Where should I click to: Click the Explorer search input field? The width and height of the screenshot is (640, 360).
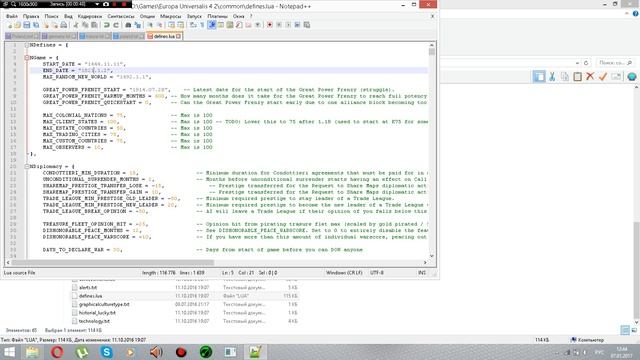tap(615, 63)
